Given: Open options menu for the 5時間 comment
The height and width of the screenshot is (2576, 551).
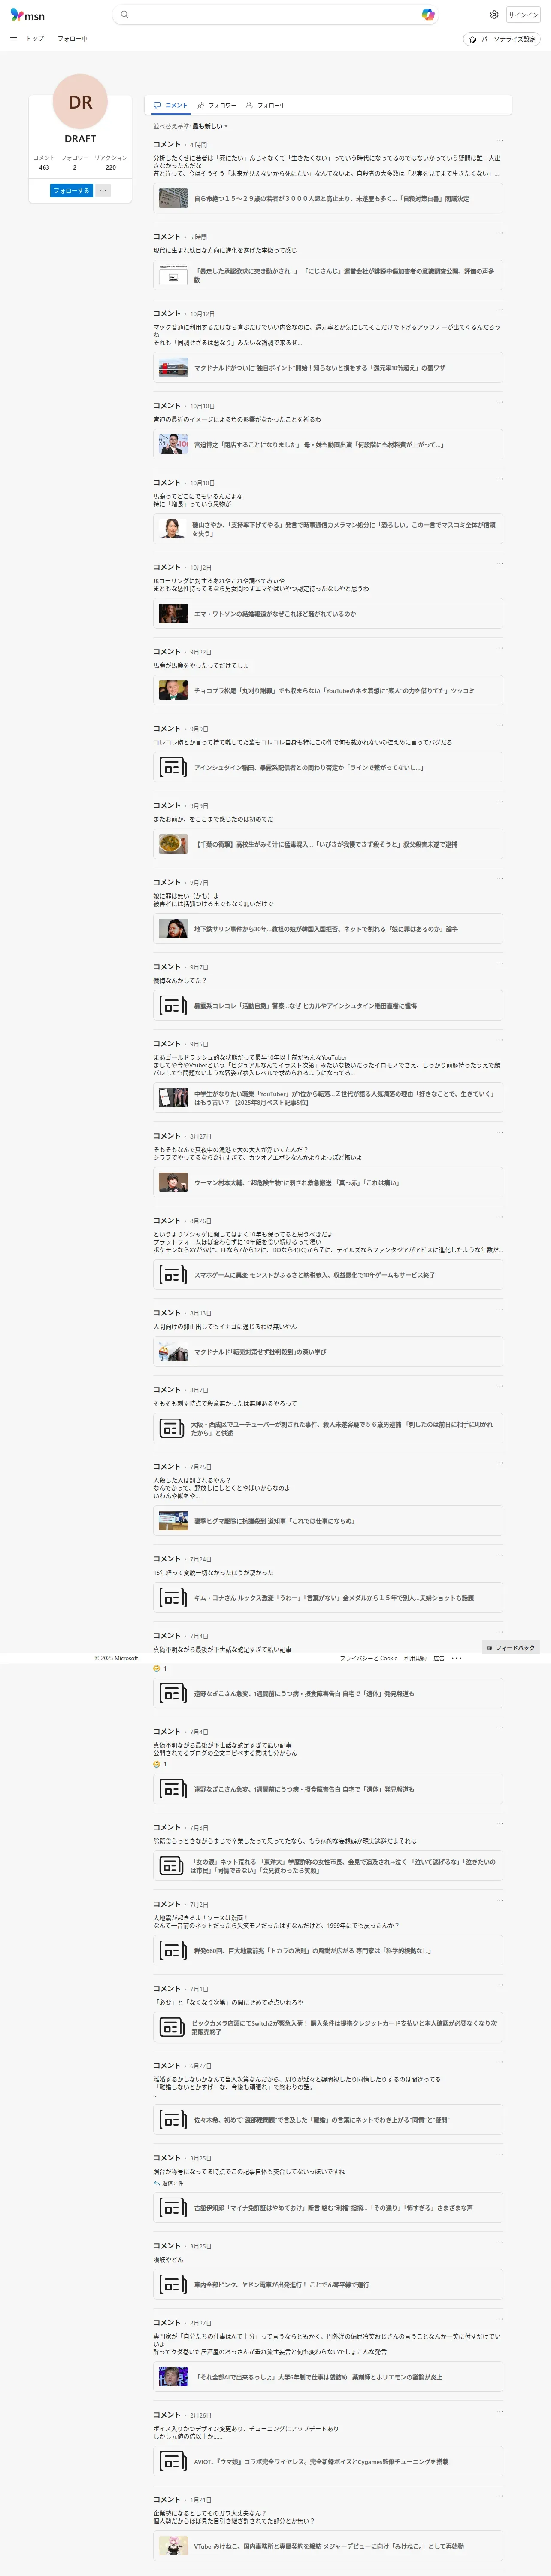Looking at the screenshot, I should tap(499, 233).
